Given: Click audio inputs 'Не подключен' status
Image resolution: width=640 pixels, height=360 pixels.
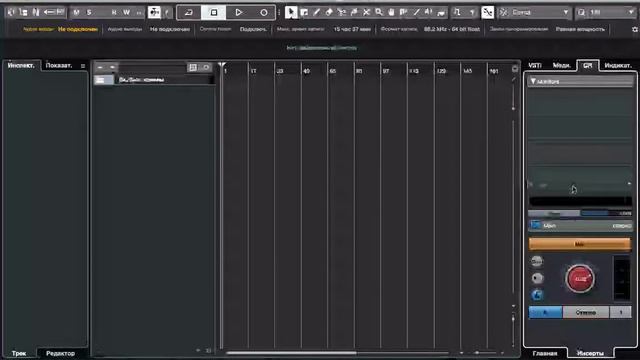Looking at the screenshot, I should pyautogui.click(x=78, y=29).
